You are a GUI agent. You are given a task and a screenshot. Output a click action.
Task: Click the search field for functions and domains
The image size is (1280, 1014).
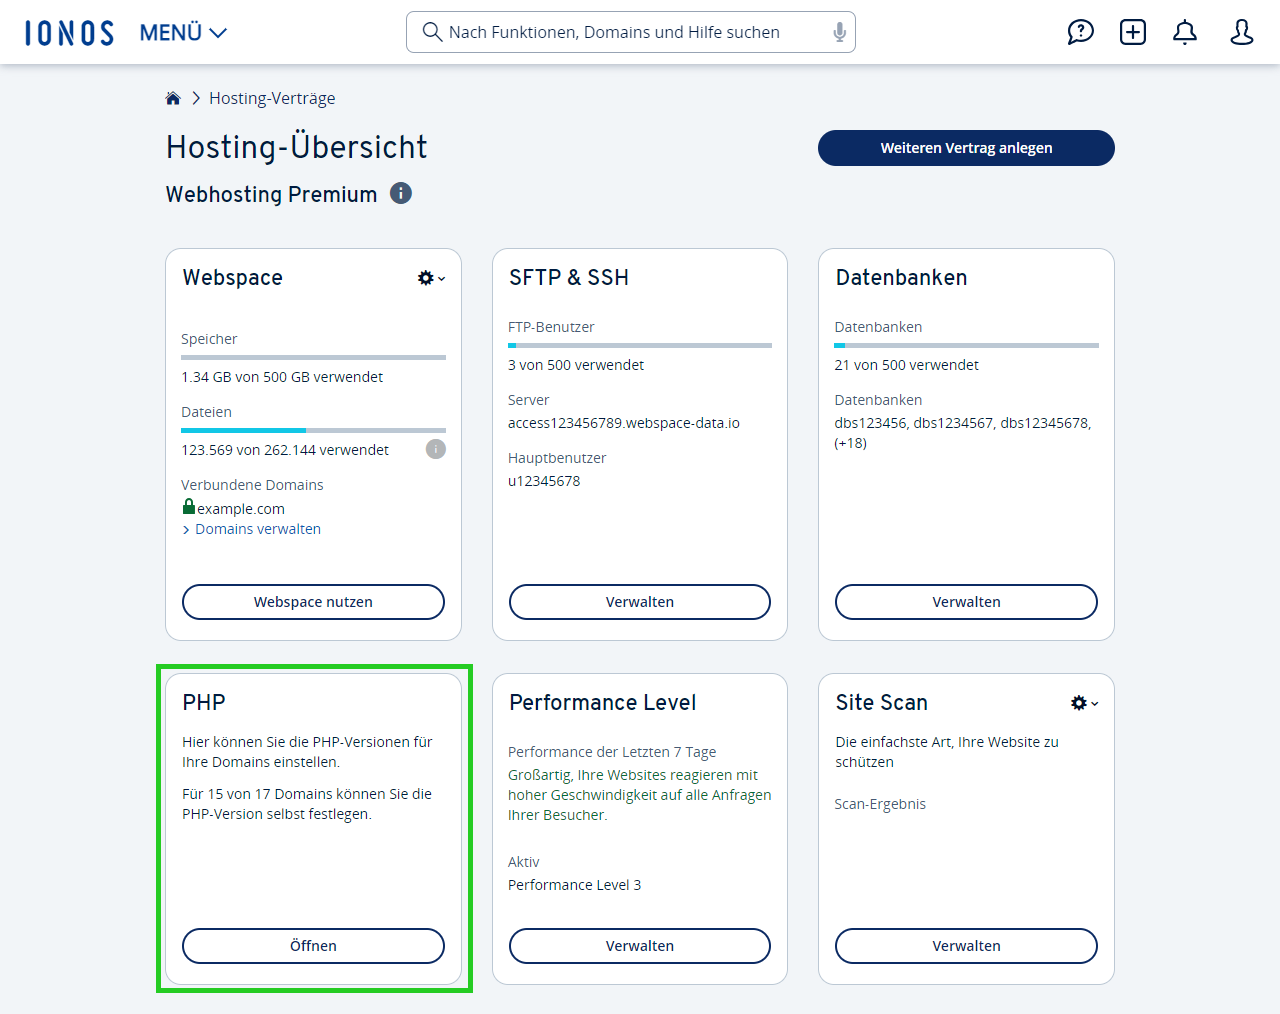[x=631, y=32]
